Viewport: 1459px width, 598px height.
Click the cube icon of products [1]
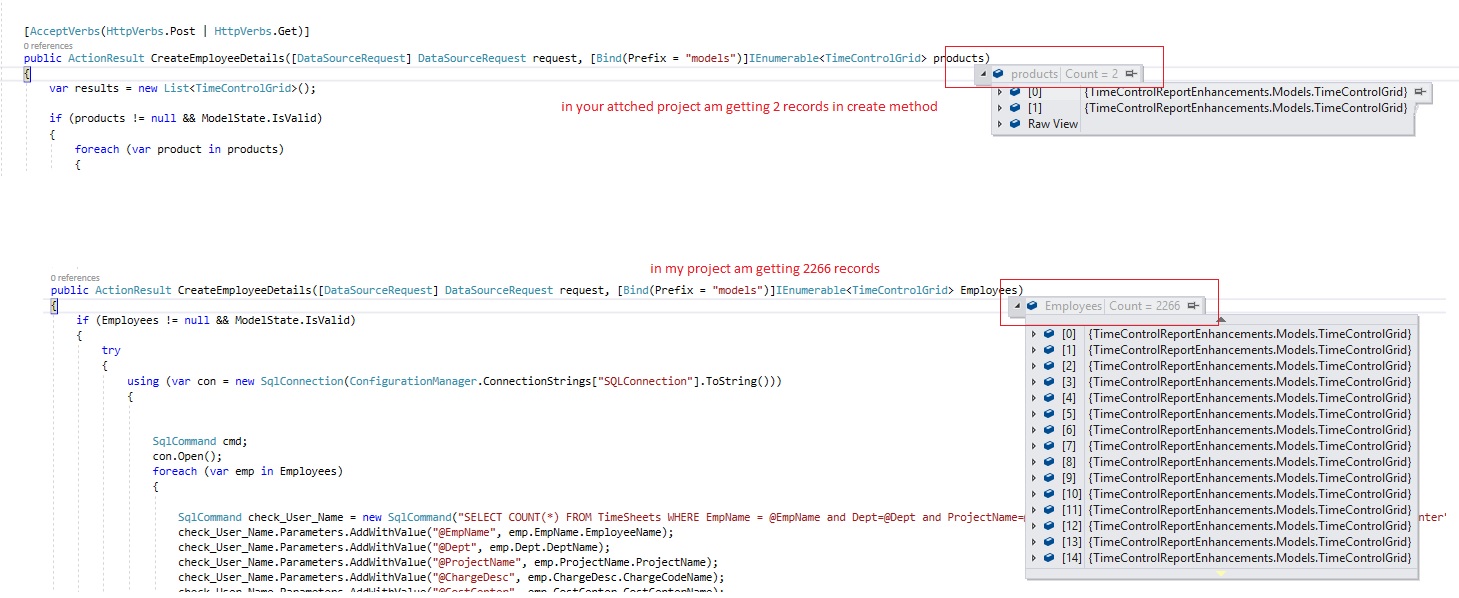pyautogui.click(x=1014, y=107)
